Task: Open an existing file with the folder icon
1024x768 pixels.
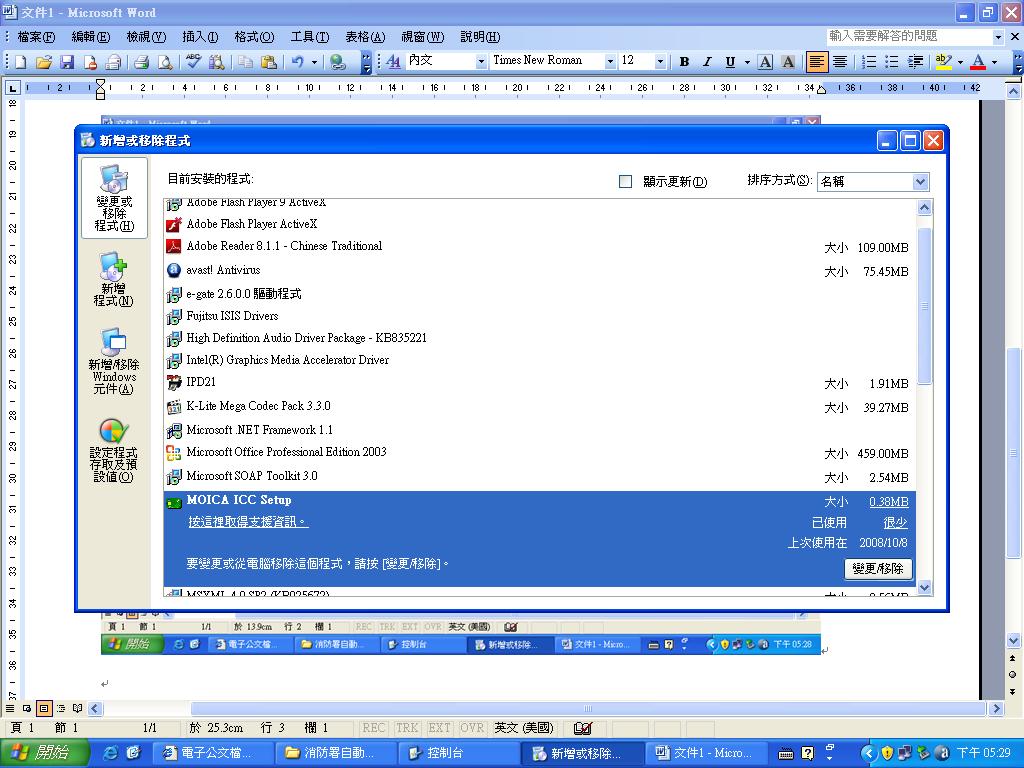Action: (44, 62)
